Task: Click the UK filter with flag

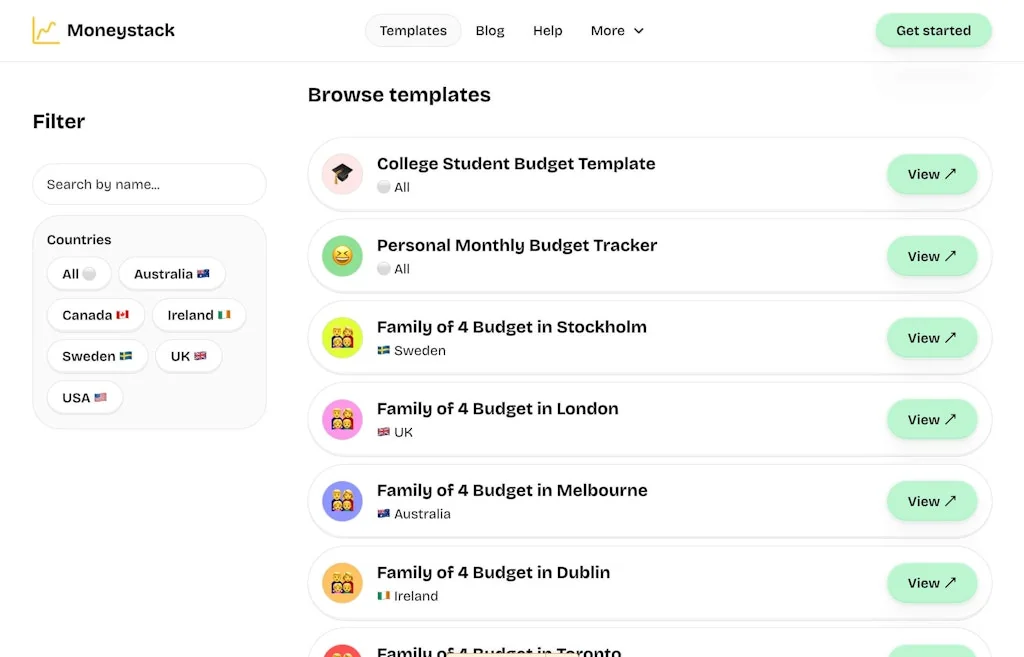Action: (x=188, y=356)
